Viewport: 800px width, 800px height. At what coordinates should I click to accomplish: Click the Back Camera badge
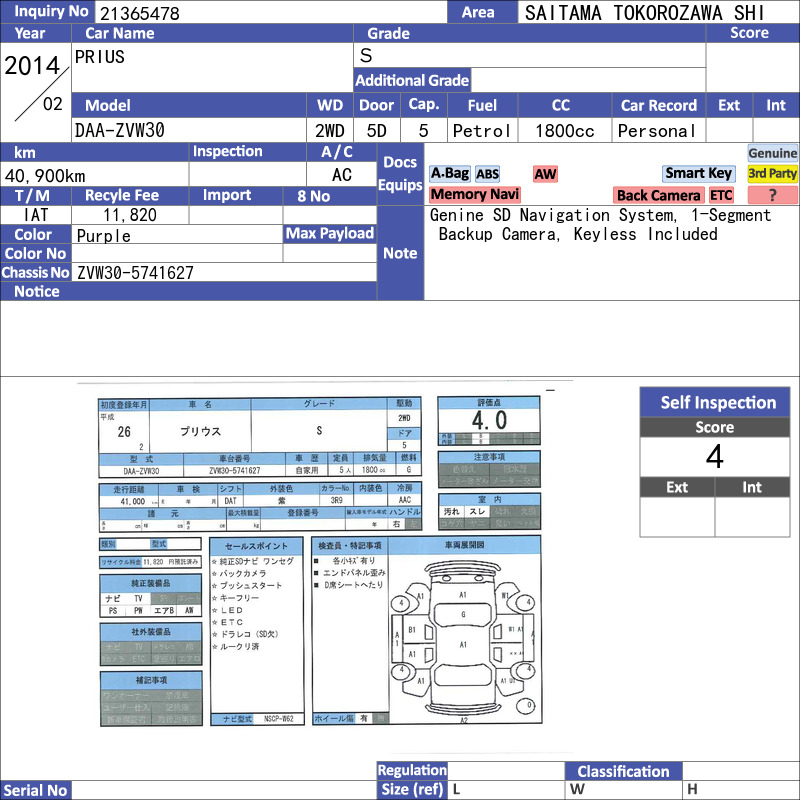[x=658, y=195]
